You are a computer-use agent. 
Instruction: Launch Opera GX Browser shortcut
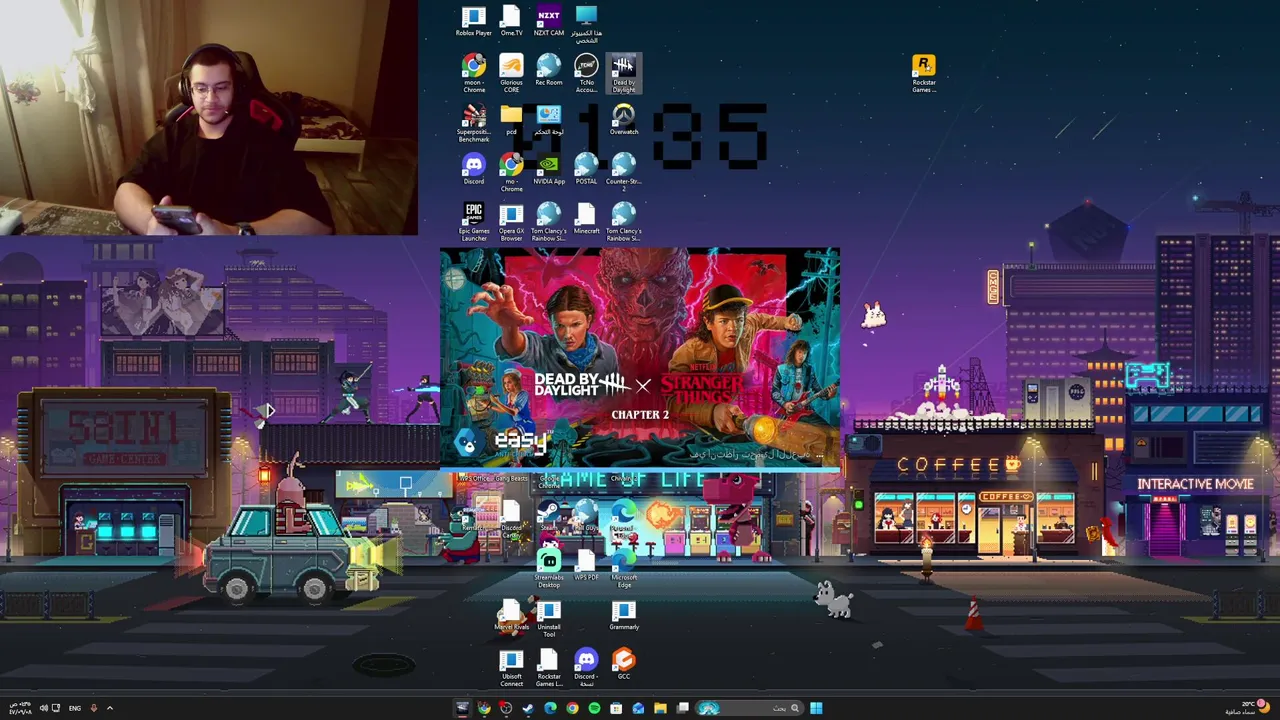point(511,222)
